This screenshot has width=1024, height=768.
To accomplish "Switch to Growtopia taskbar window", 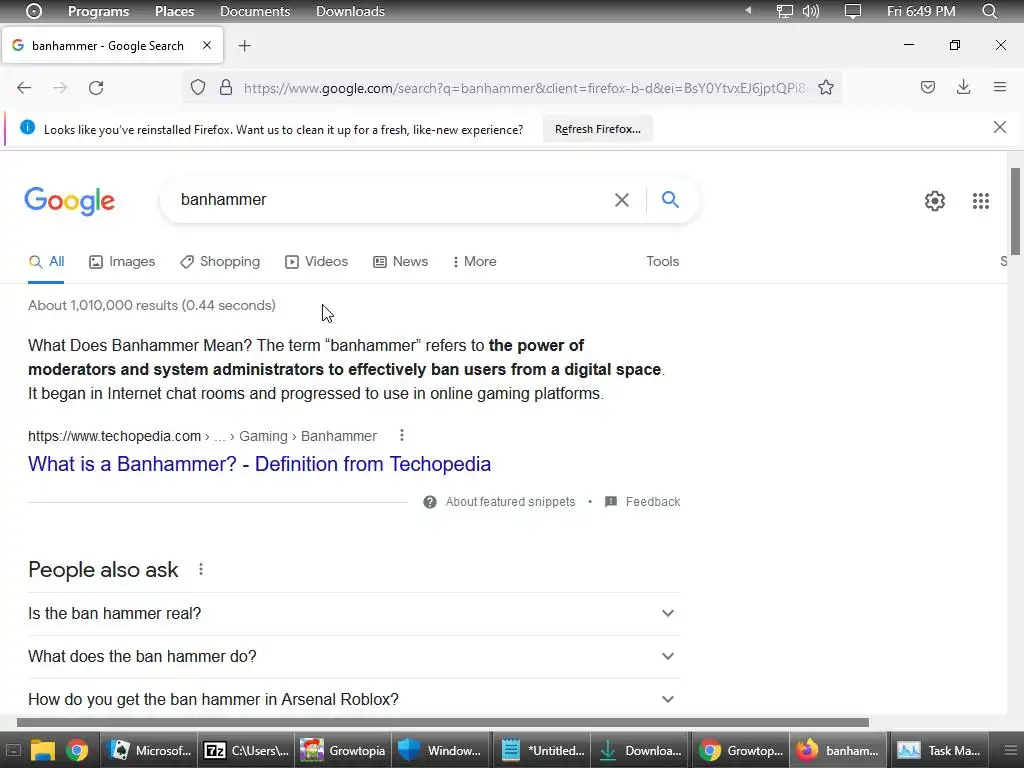I will (344, 750).
